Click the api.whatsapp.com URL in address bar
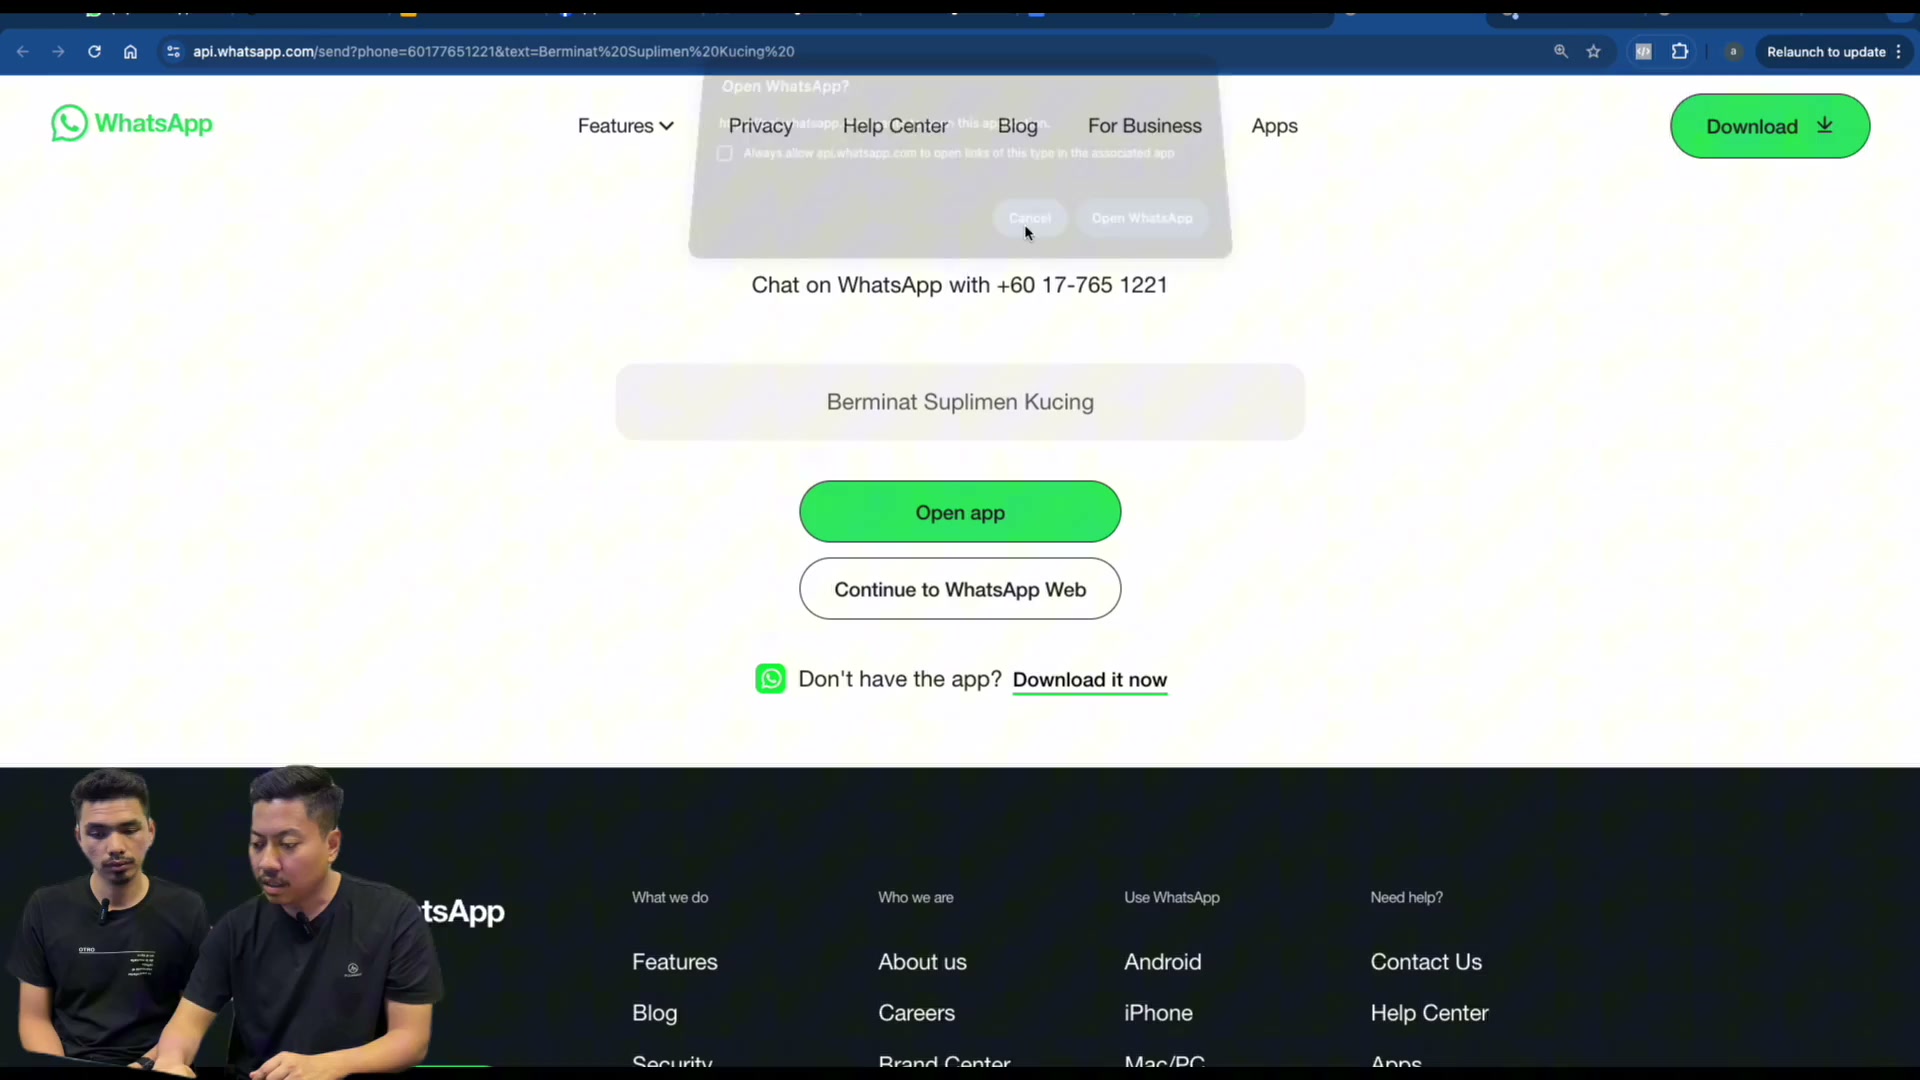The image size is (1920, 1080). (x=493, y=51)
